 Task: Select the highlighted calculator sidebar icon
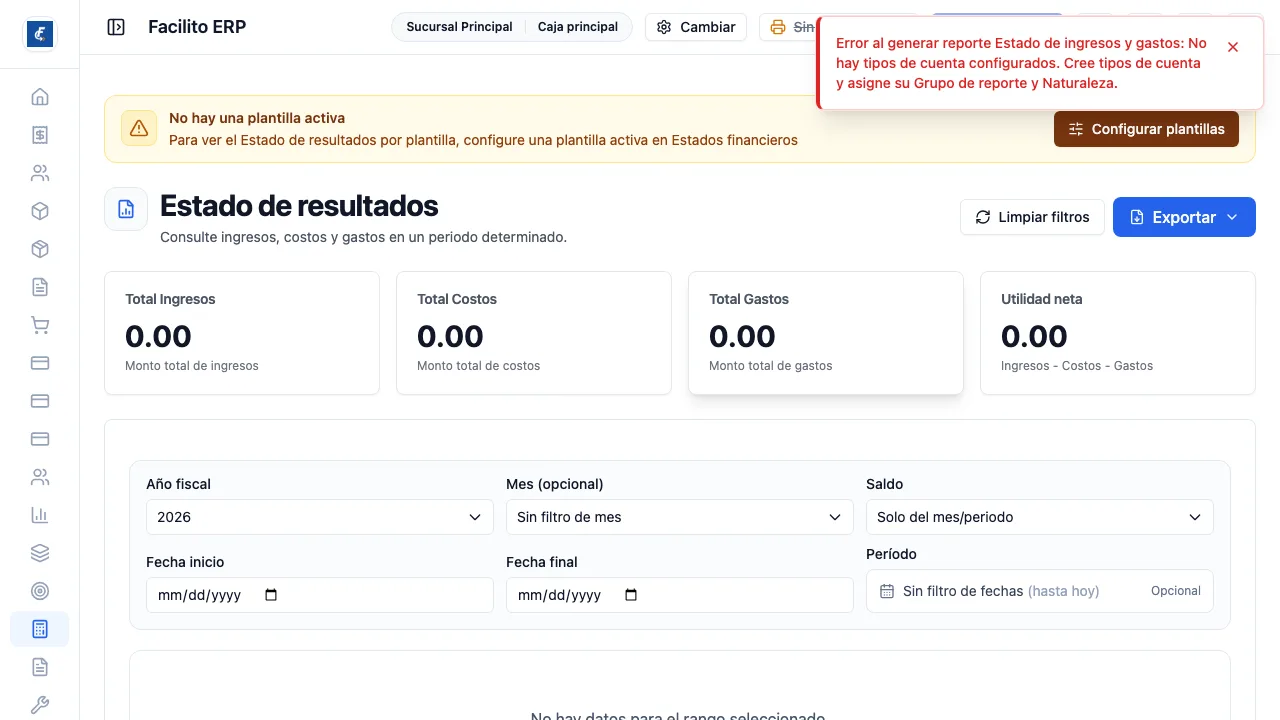(x=40, y=629)
